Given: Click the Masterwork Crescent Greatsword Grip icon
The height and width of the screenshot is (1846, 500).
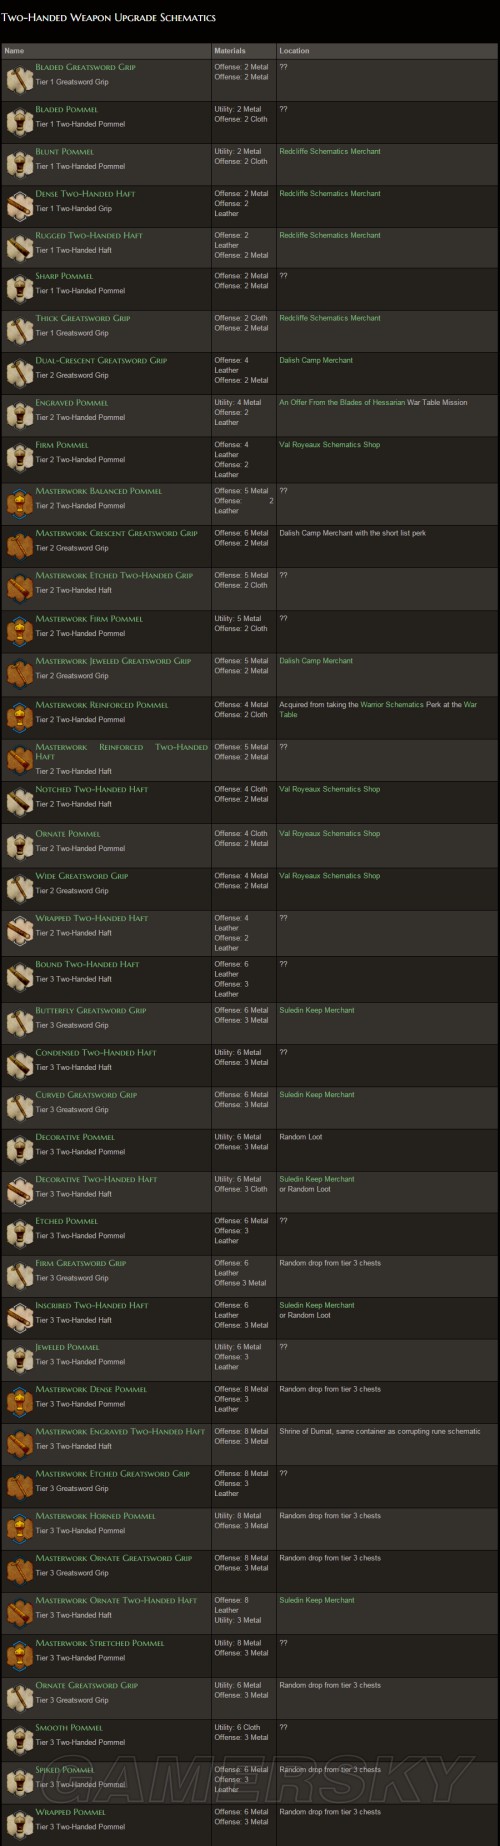Looking at the screenshot, I should (x=19, y=547).
